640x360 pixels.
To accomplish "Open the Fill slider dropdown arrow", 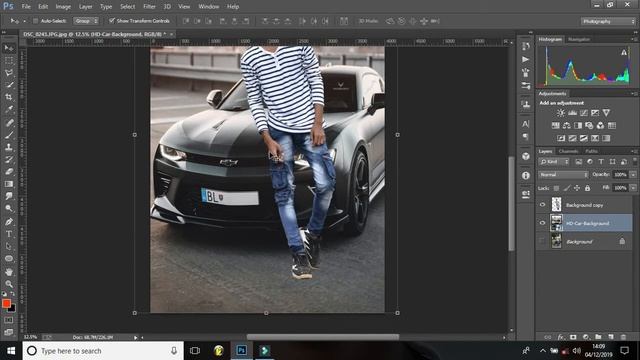I will [633, 188].
